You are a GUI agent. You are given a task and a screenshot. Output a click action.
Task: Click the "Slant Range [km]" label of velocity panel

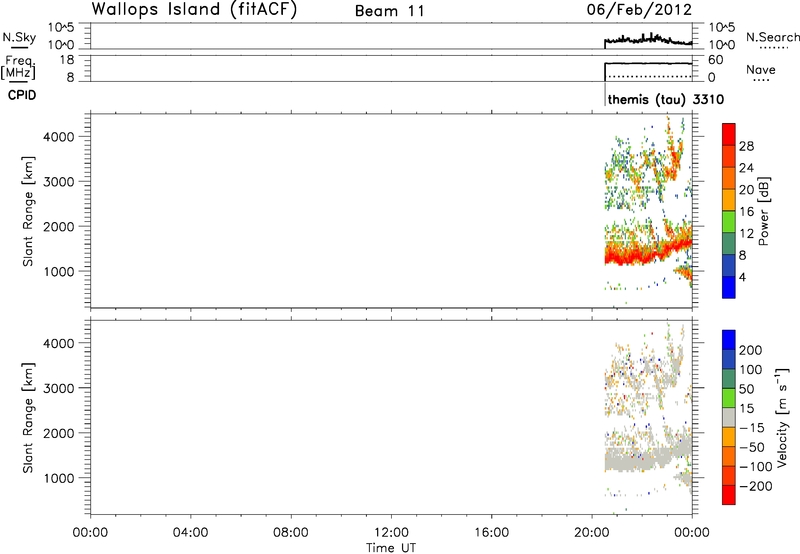(x=28, y=417)
